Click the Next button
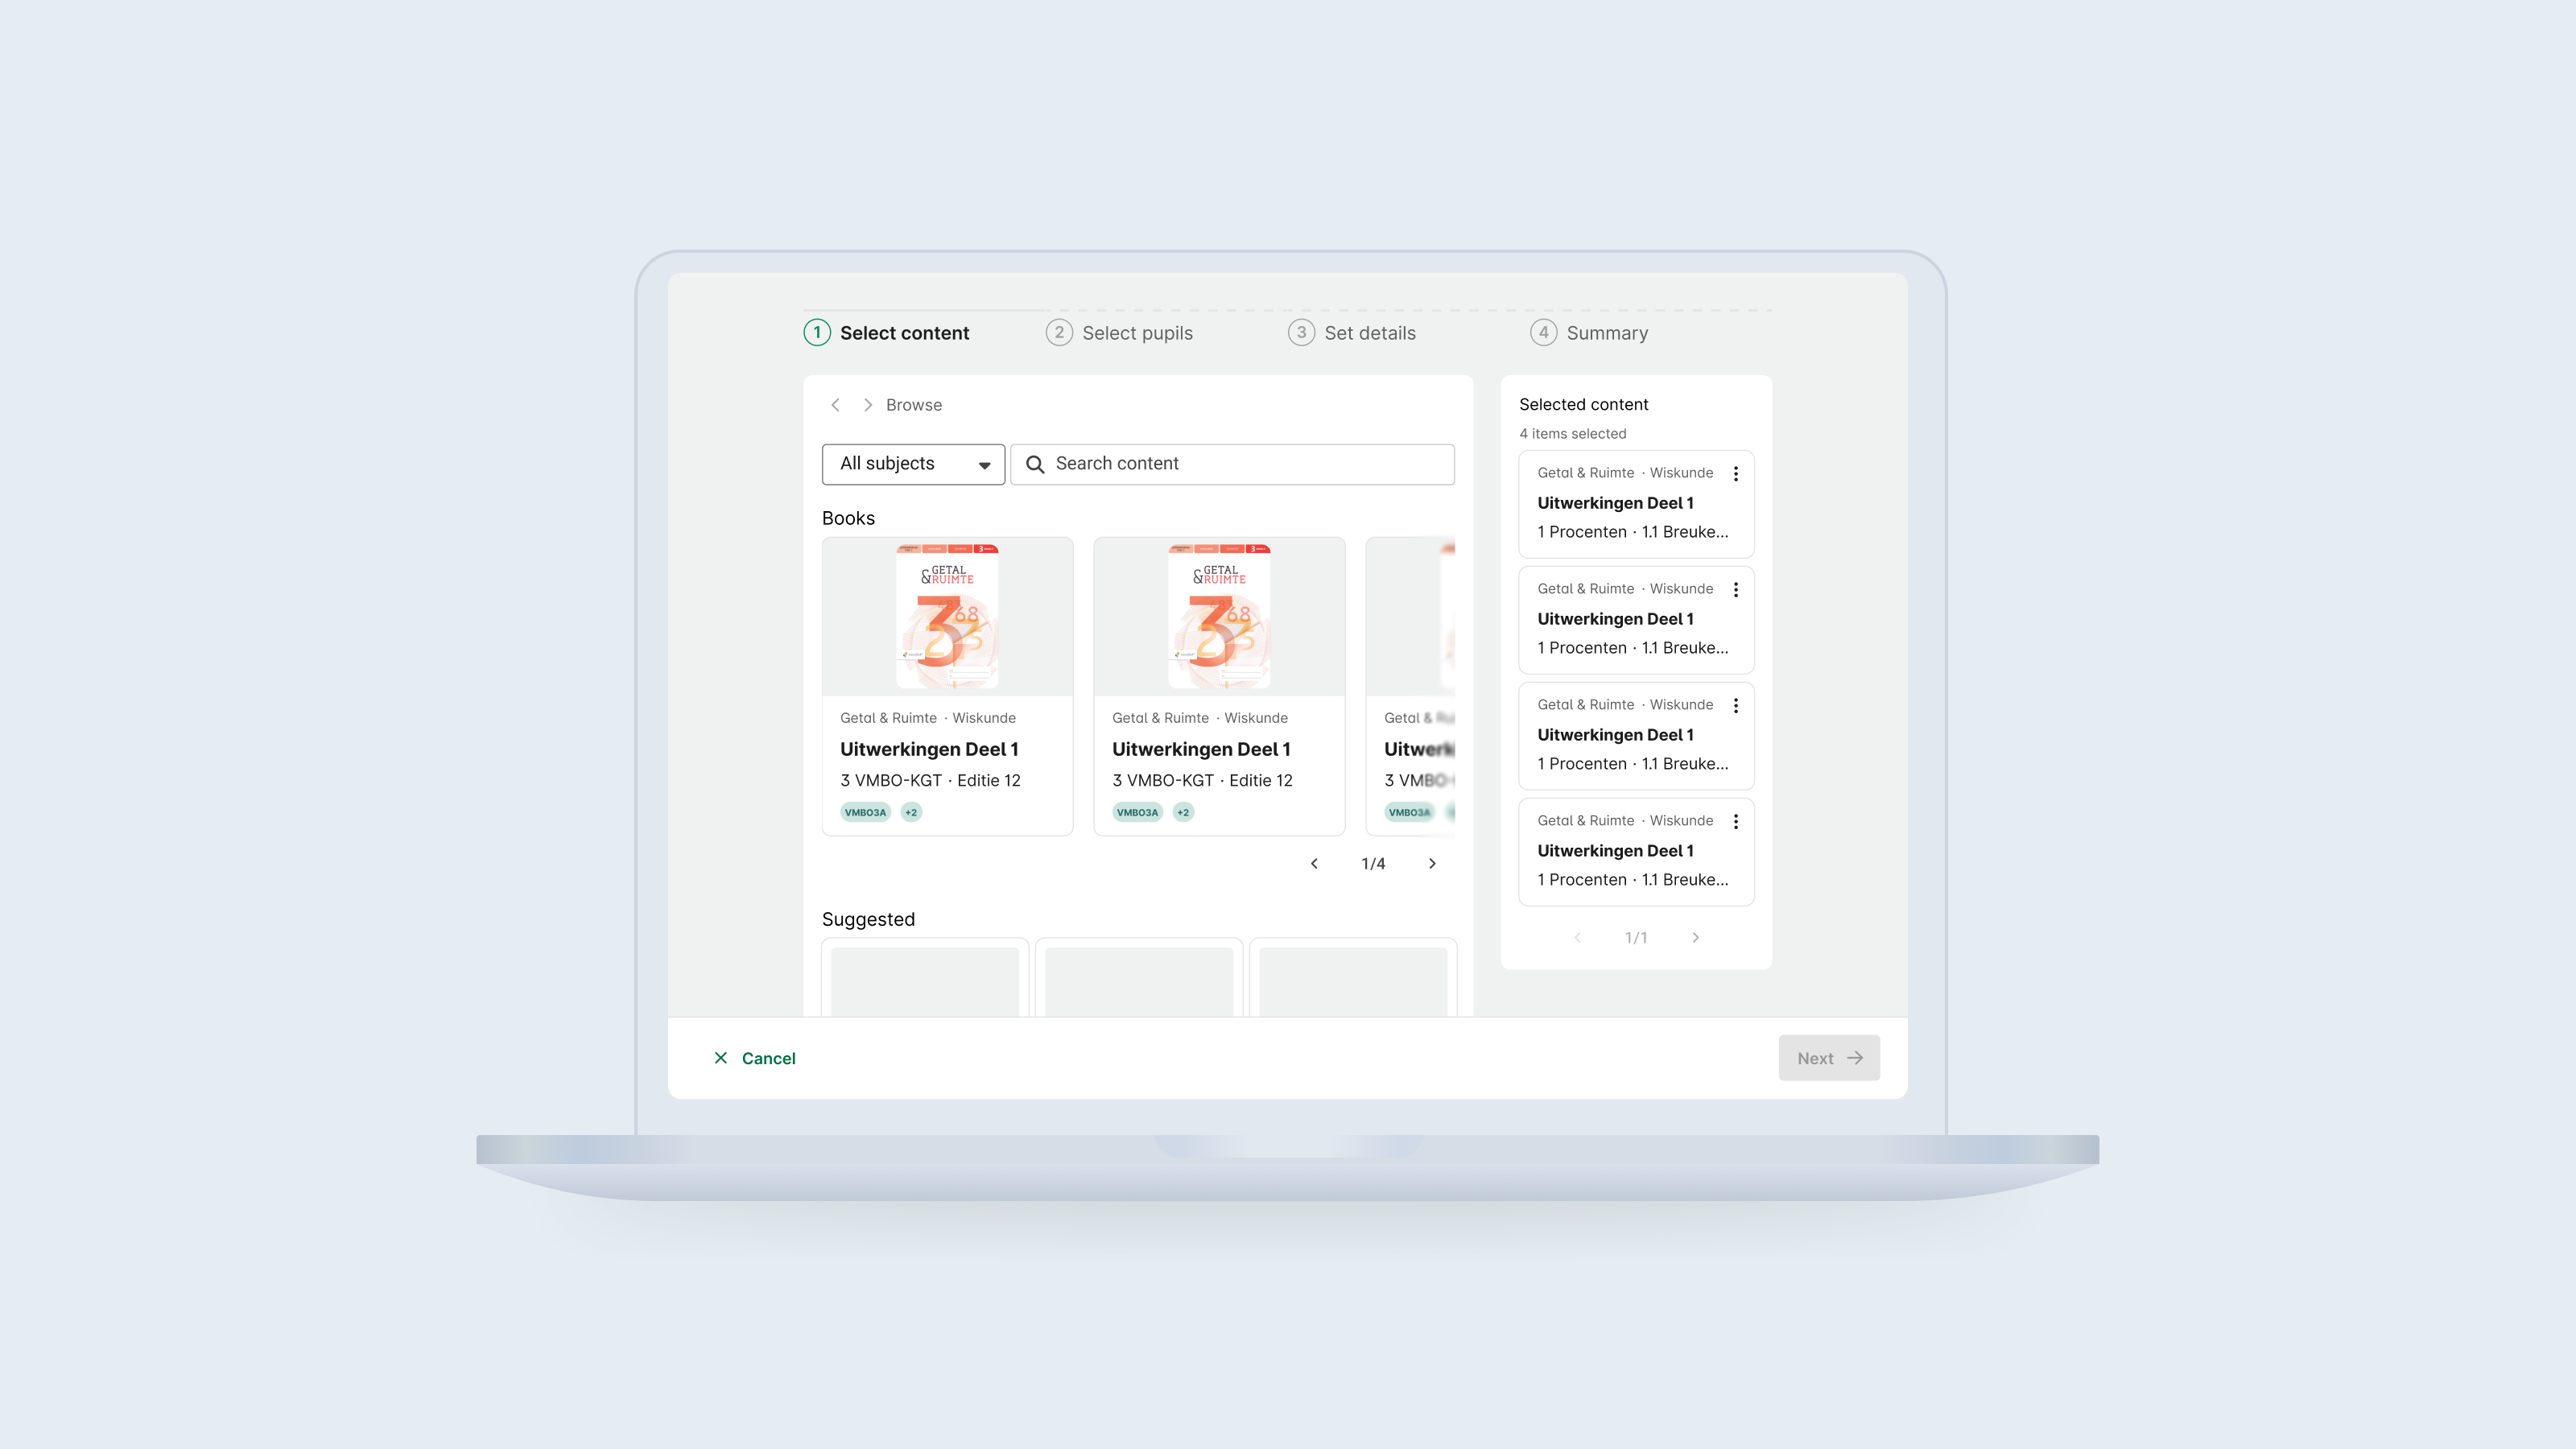The image size is (2576, 1449). pyautogui.click(x=1828, y=1057)
